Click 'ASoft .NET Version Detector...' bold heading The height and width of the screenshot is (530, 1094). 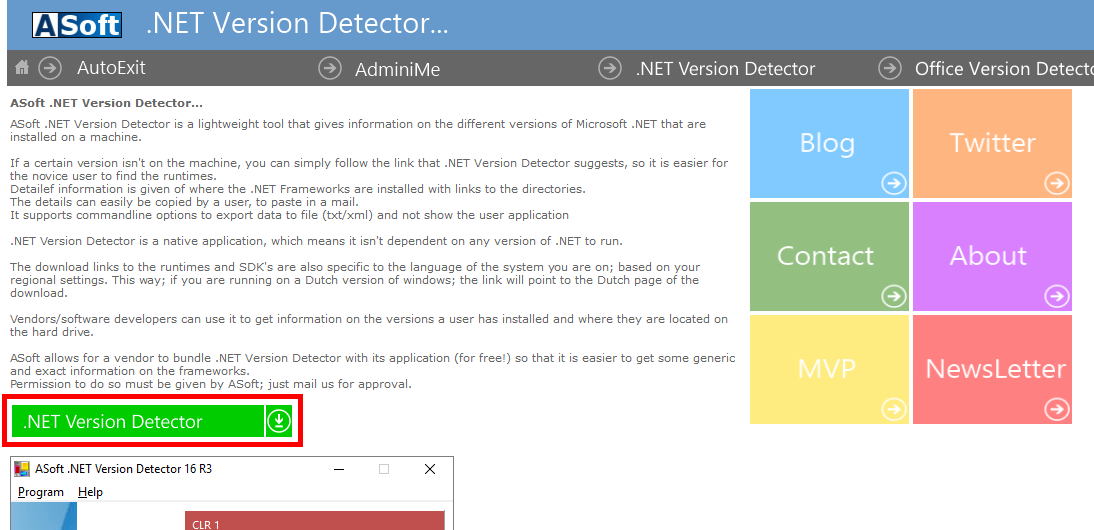click(x=107, y=103)
